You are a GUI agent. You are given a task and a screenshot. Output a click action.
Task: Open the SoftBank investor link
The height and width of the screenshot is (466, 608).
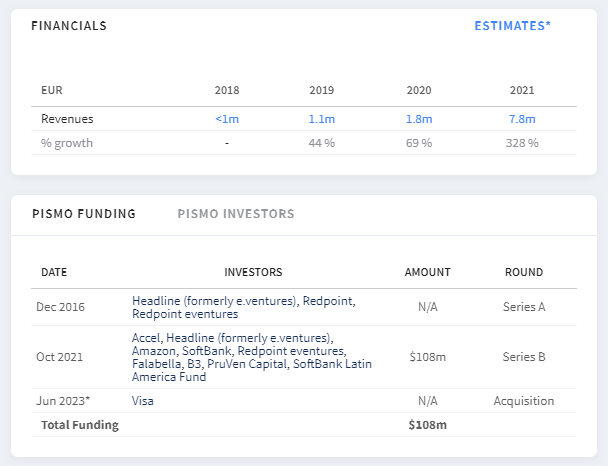(x=206, y=351)
